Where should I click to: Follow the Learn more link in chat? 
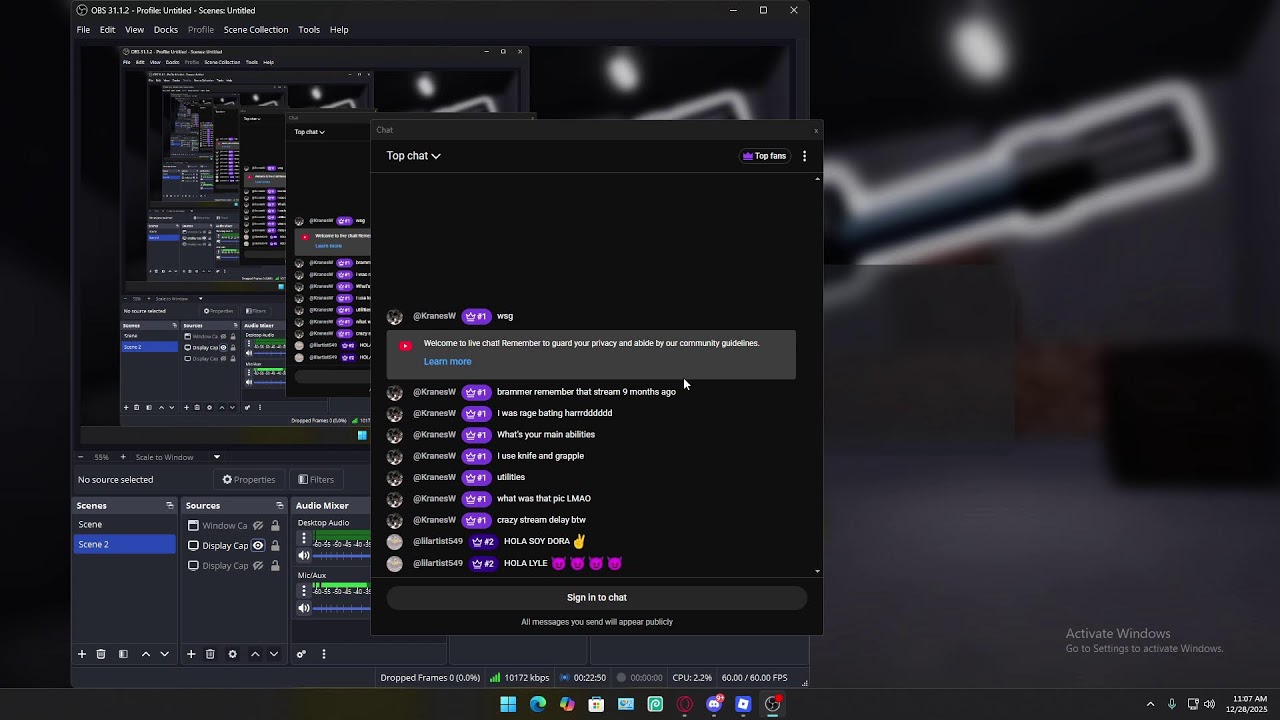coord(447,362)
